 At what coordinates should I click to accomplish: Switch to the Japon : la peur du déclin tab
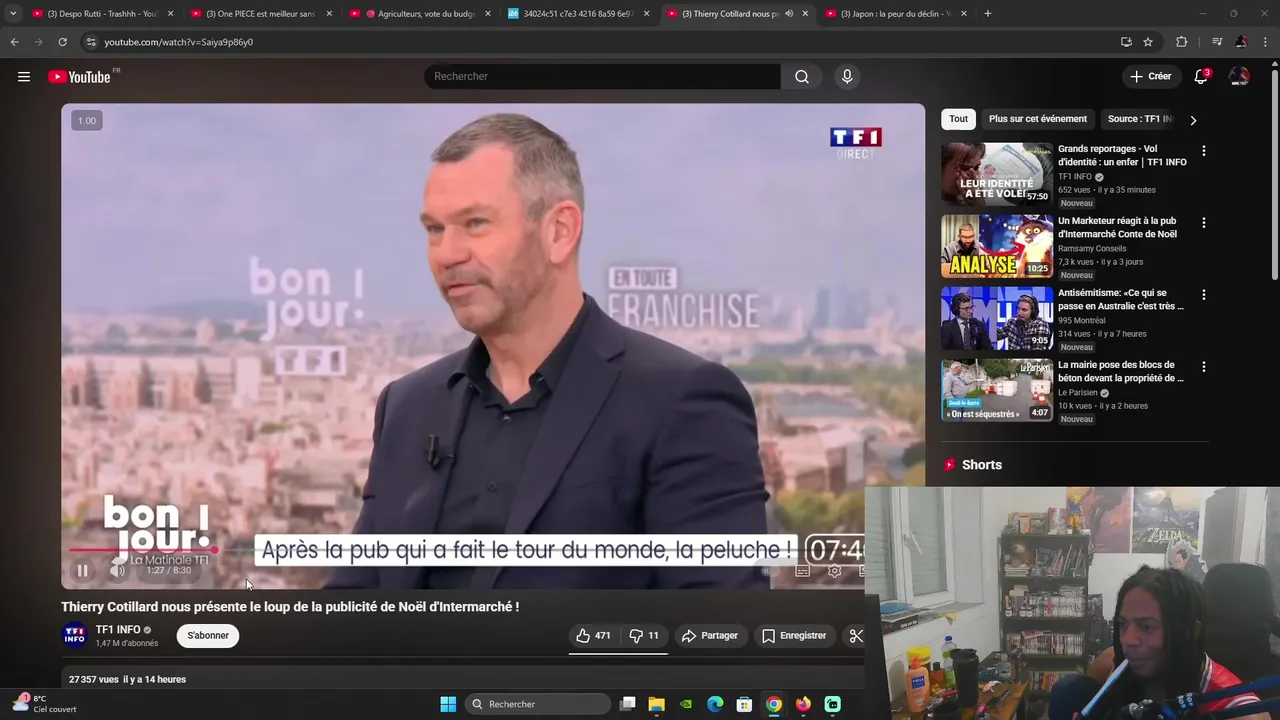pyautogui.click(x=894, y=14)
